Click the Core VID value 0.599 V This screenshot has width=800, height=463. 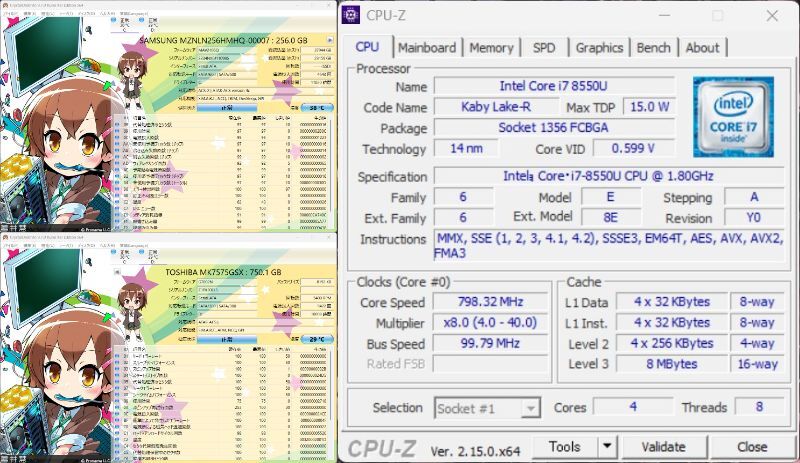click(633, 149)
